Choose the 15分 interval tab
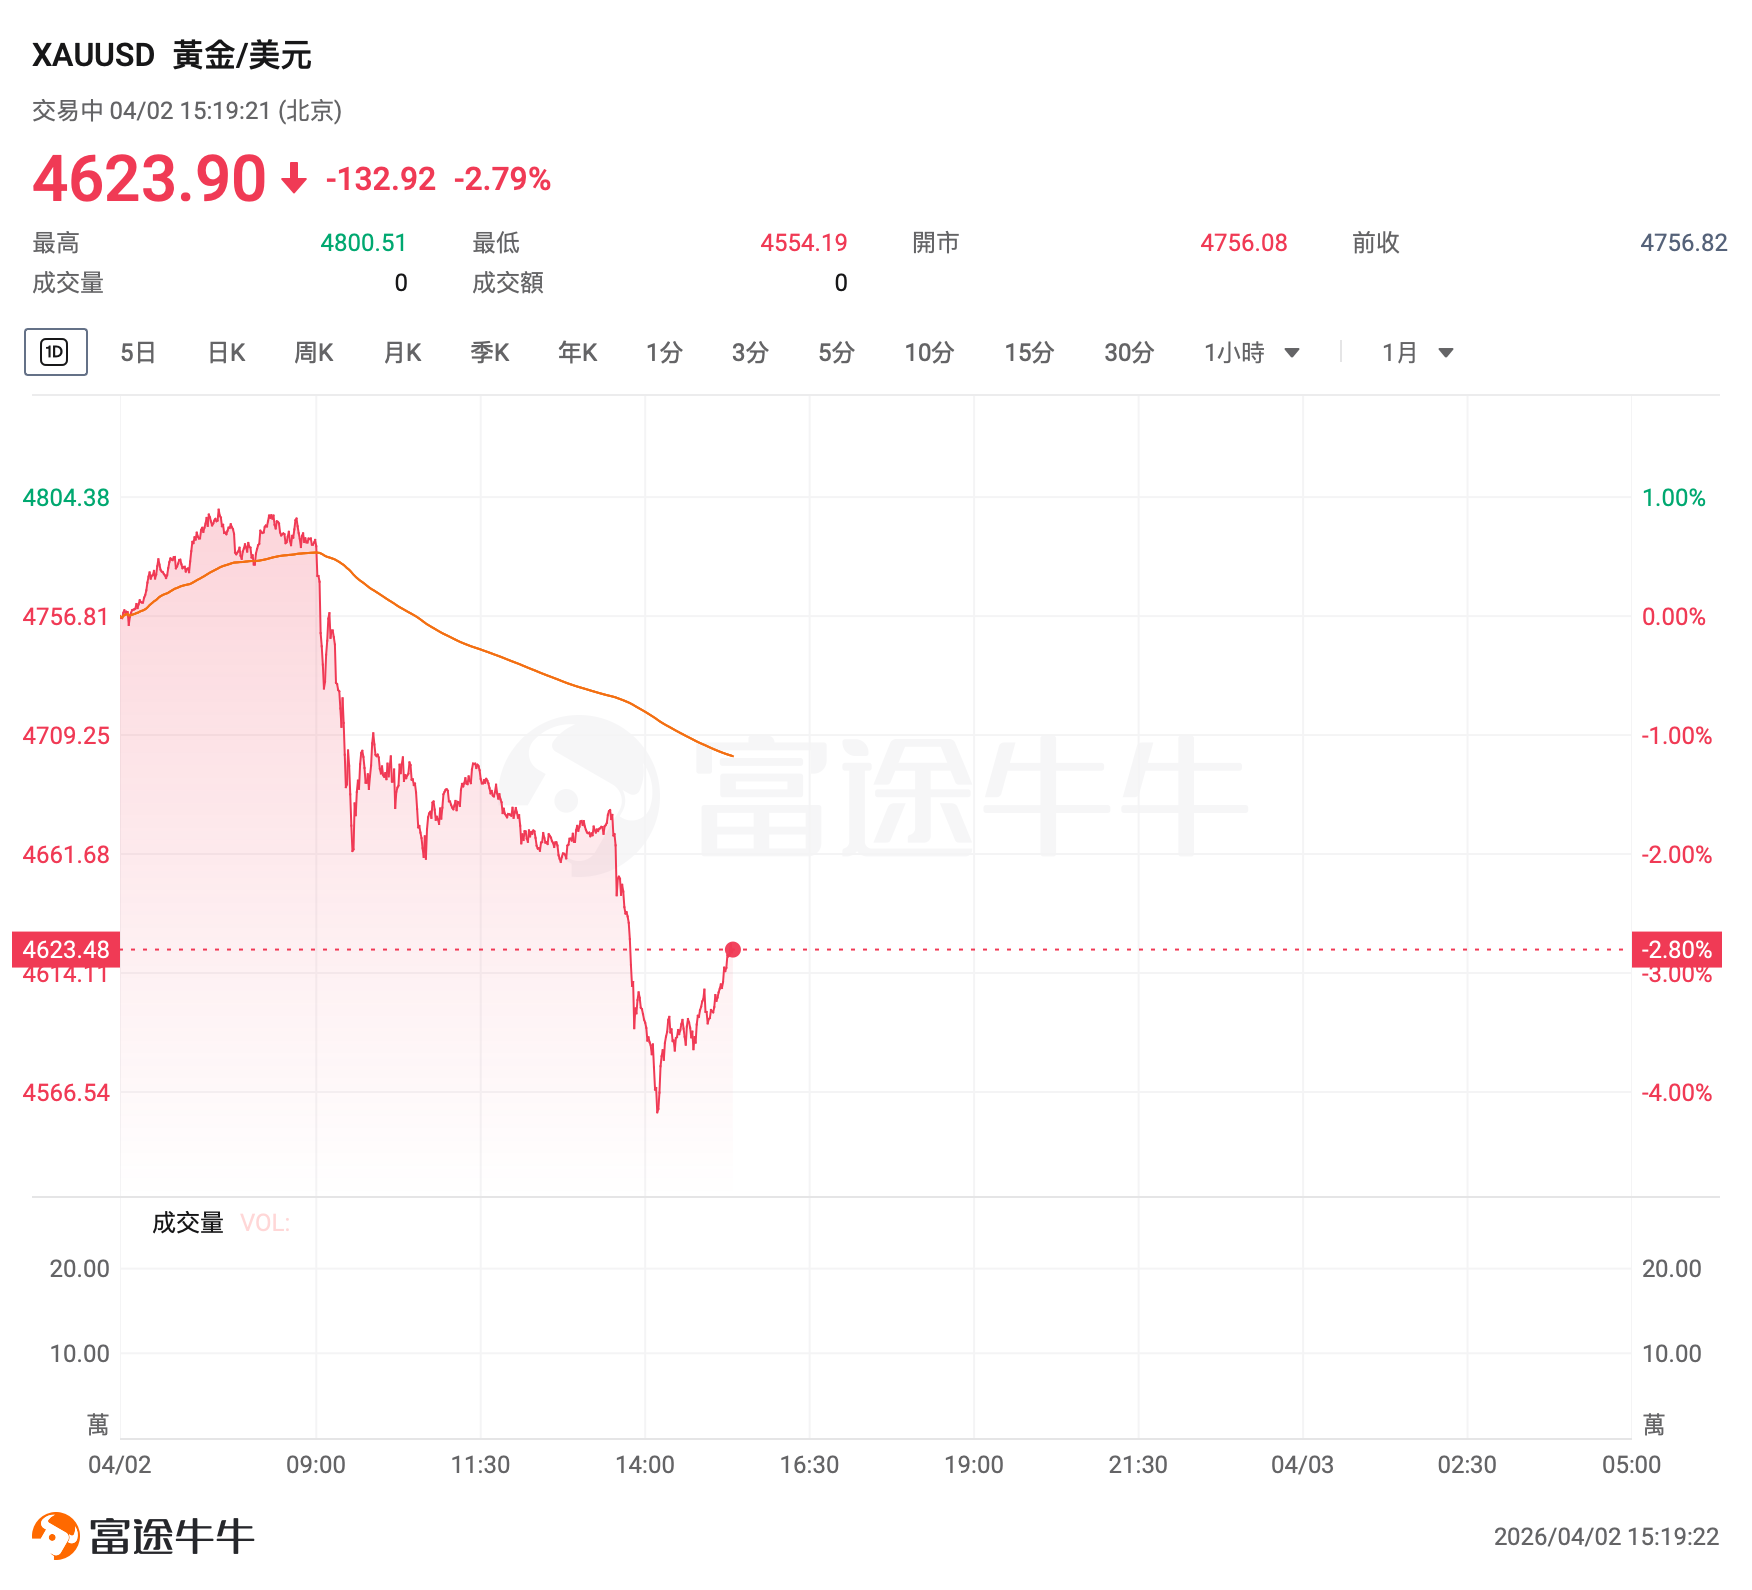 [1029, 353]
